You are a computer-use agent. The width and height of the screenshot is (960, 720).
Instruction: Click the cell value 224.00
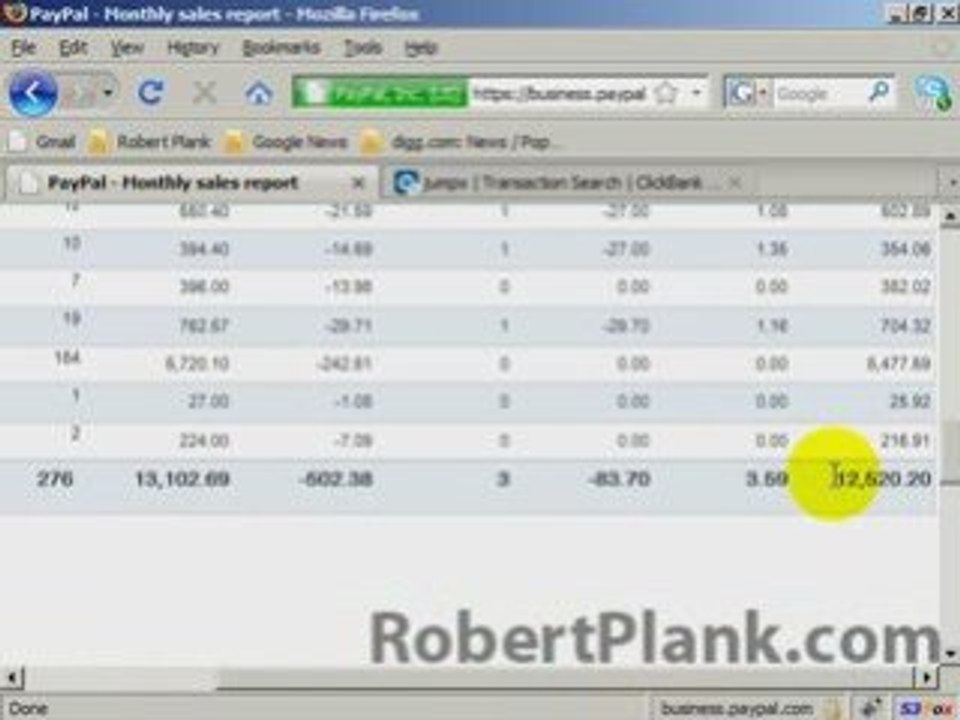(x=204, y=441)
